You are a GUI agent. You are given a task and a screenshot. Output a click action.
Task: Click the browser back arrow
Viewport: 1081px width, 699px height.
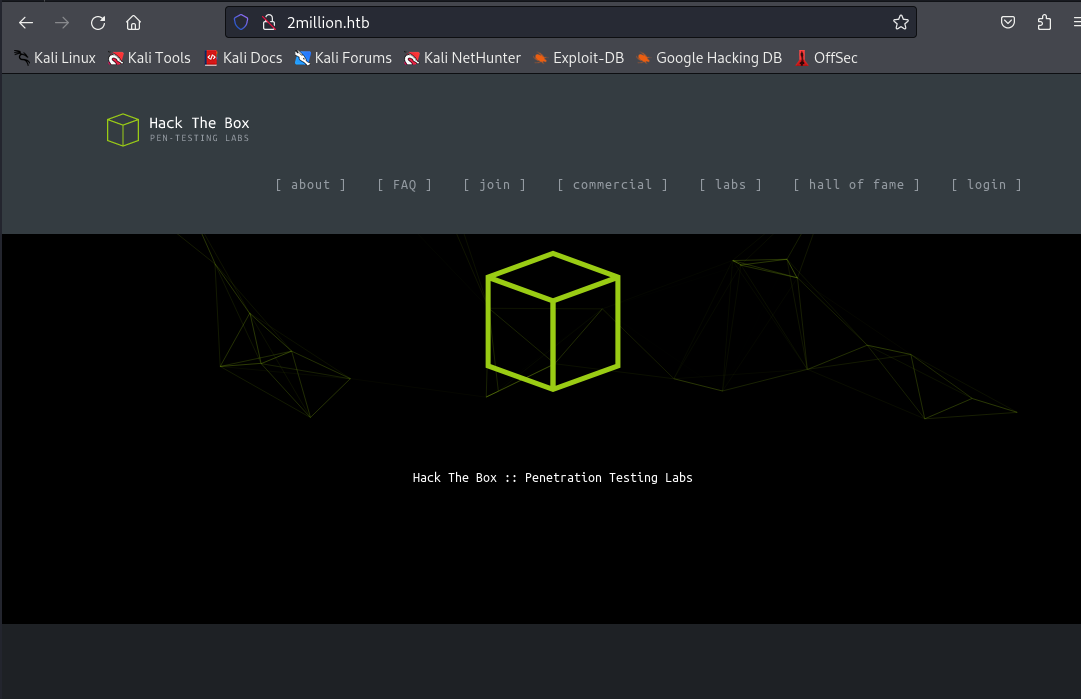click(x=26, y=23)
